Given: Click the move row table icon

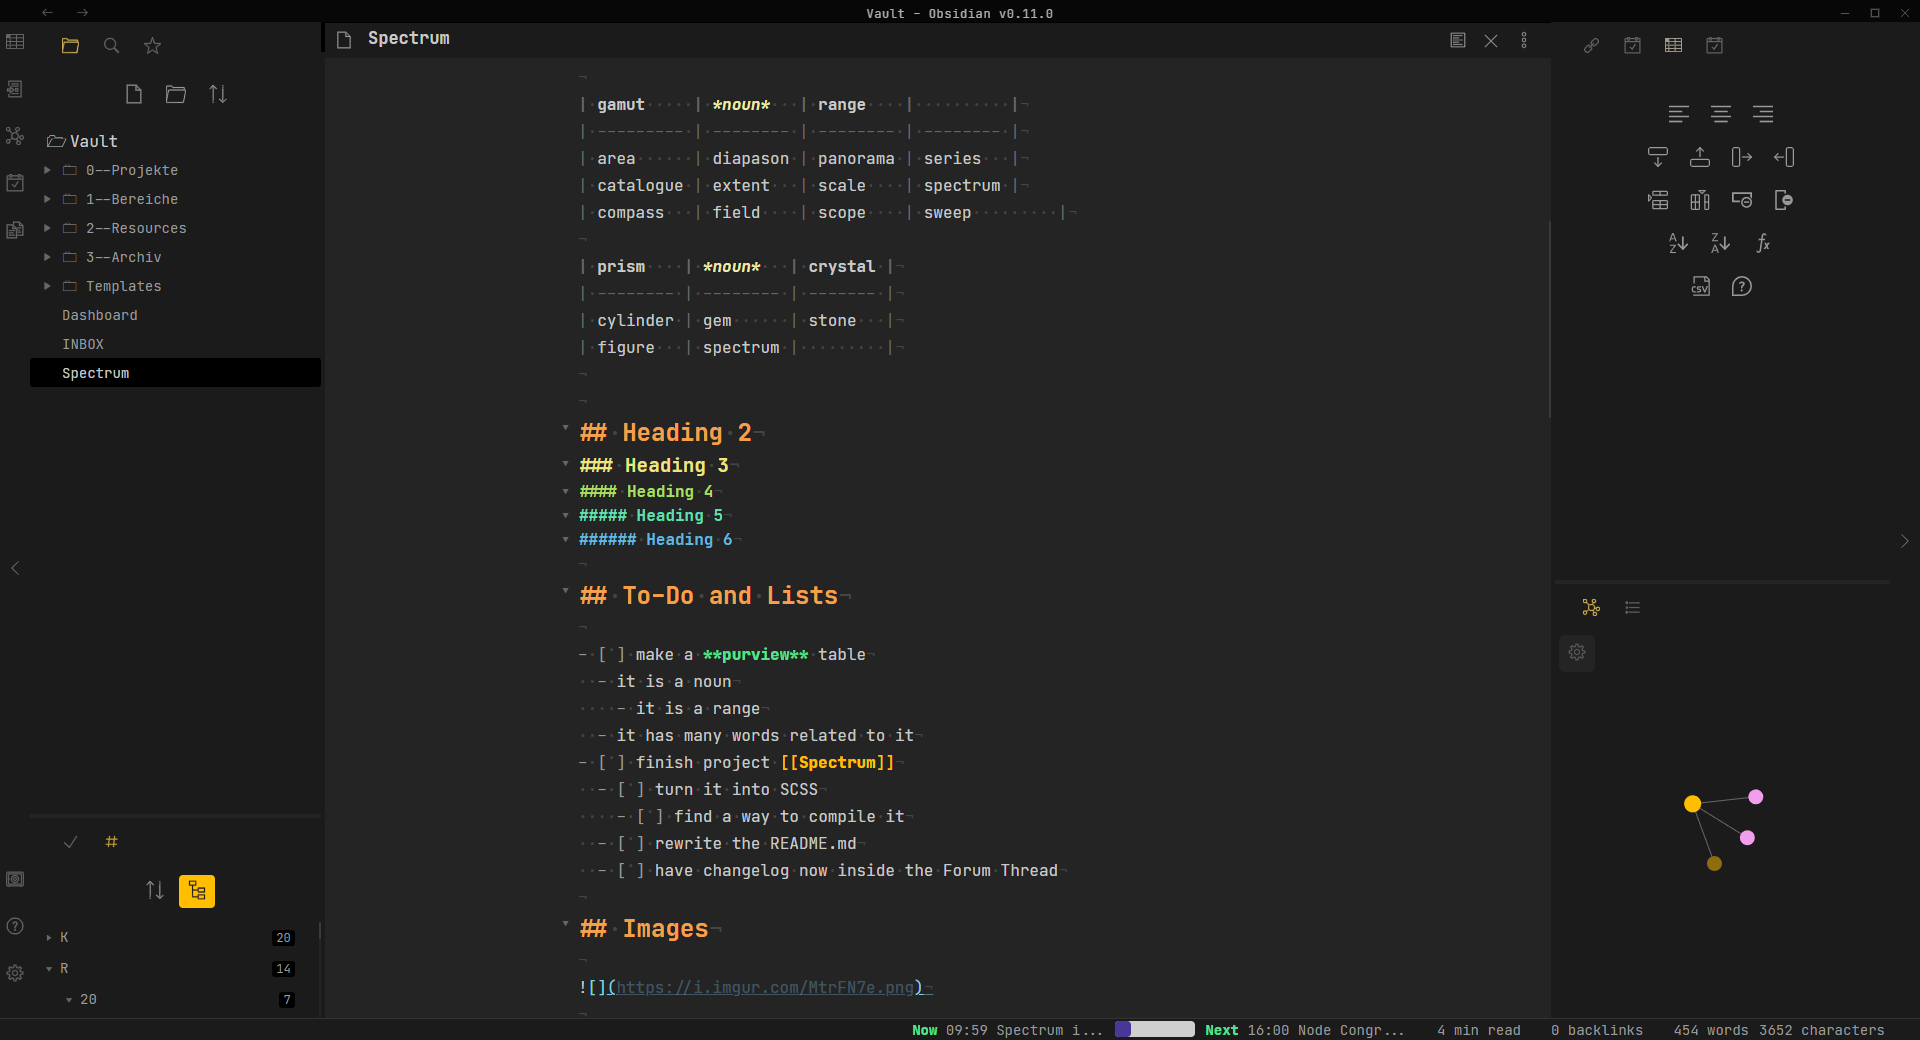Looking at the screenshot, I should coord(1657,200).
